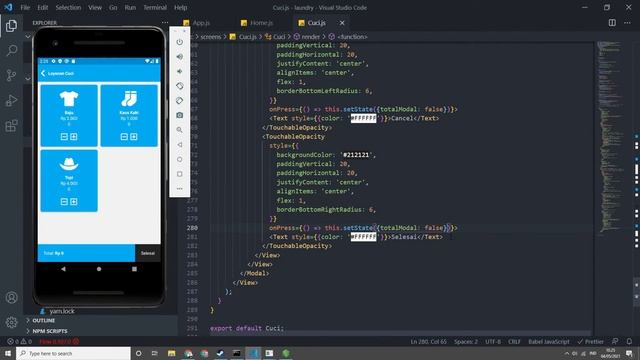Tap the minus button on the Kaos Kaki card

click(124, 137)
